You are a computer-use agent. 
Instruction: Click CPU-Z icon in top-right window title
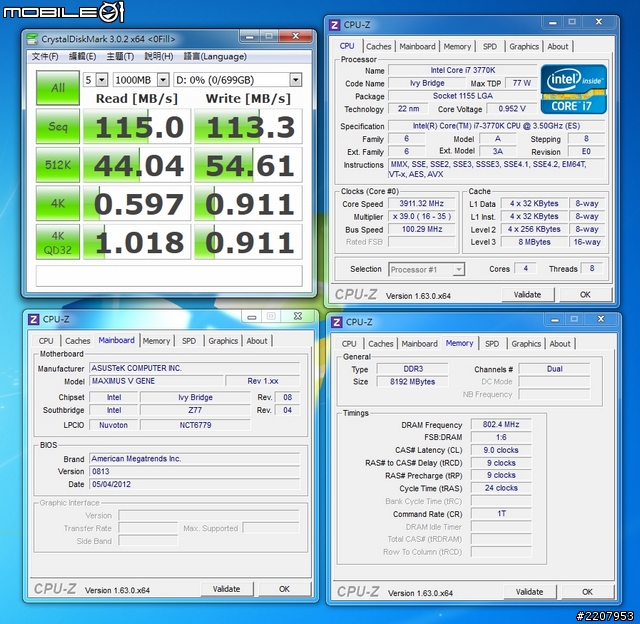(x=335, y=25)
